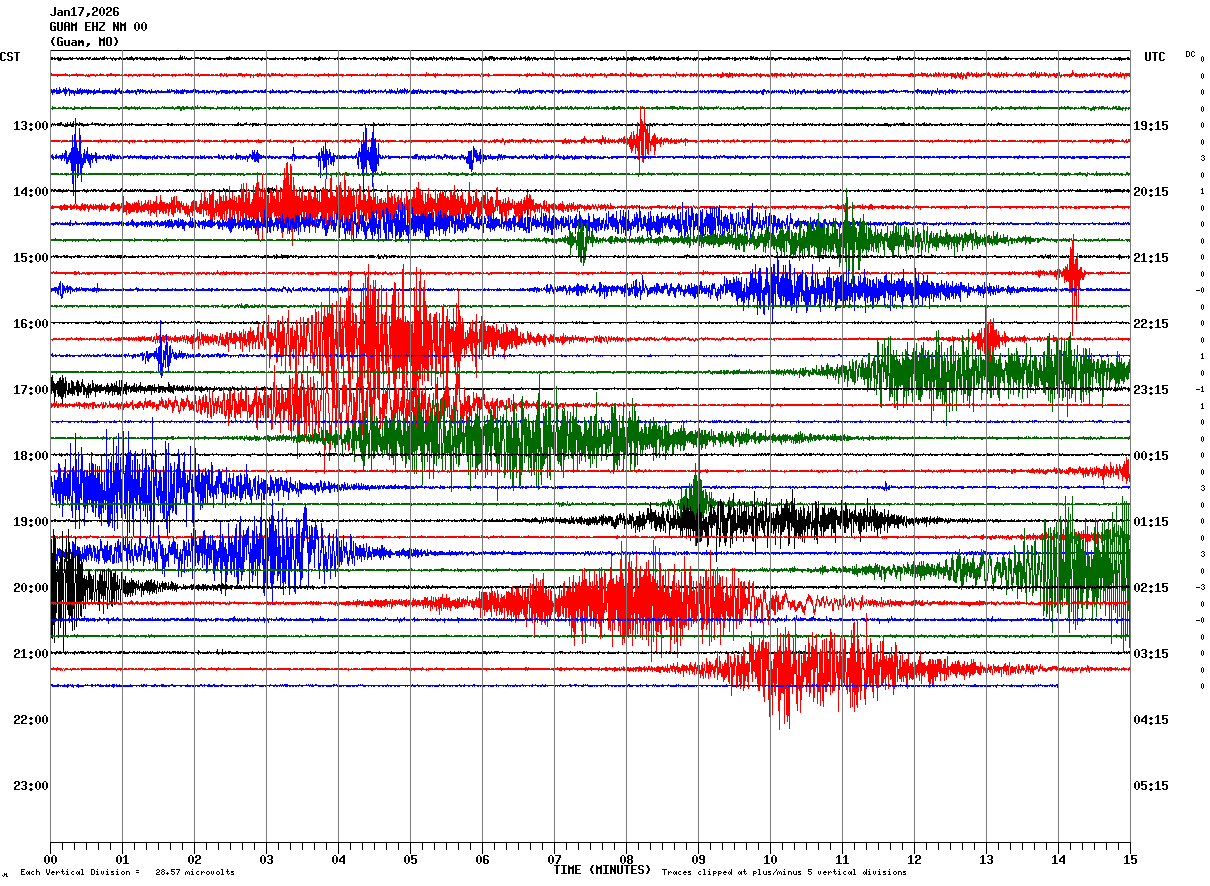Select the 19:00 CST time label
The image size is (1210, 886).
pyautogui.click(x=30, y=522)
